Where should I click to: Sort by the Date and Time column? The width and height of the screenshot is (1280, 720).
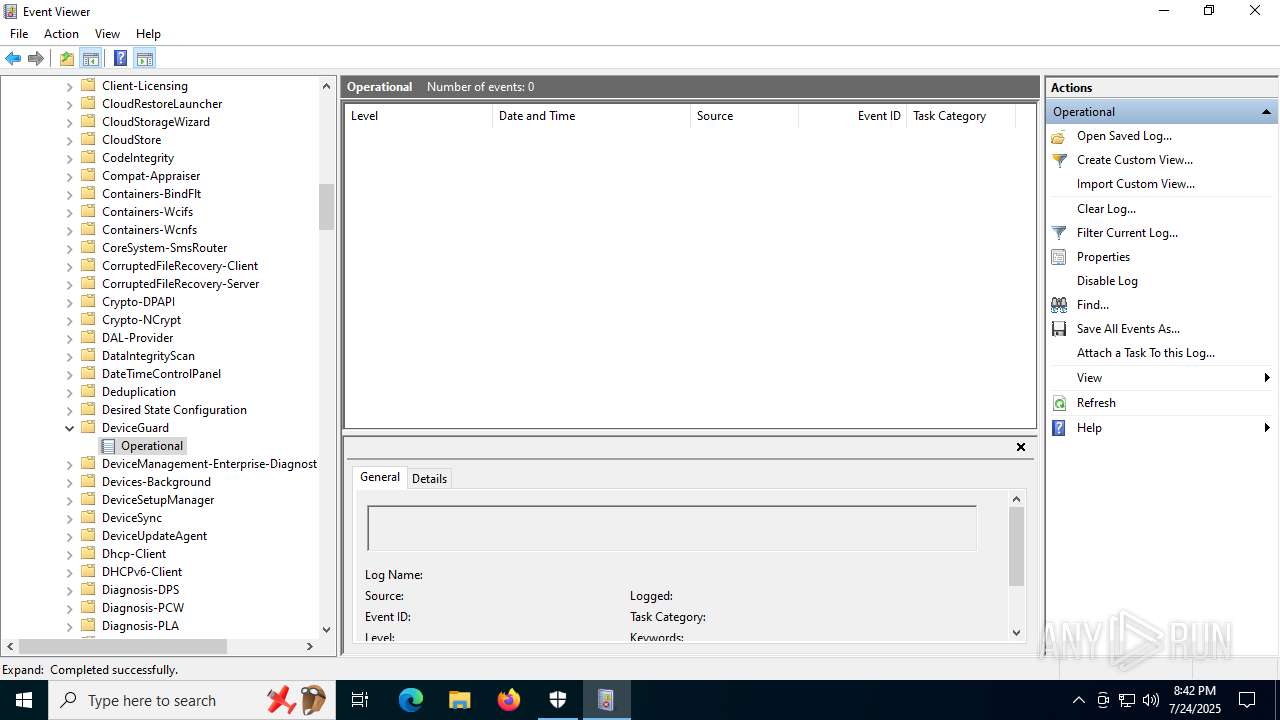591,116
